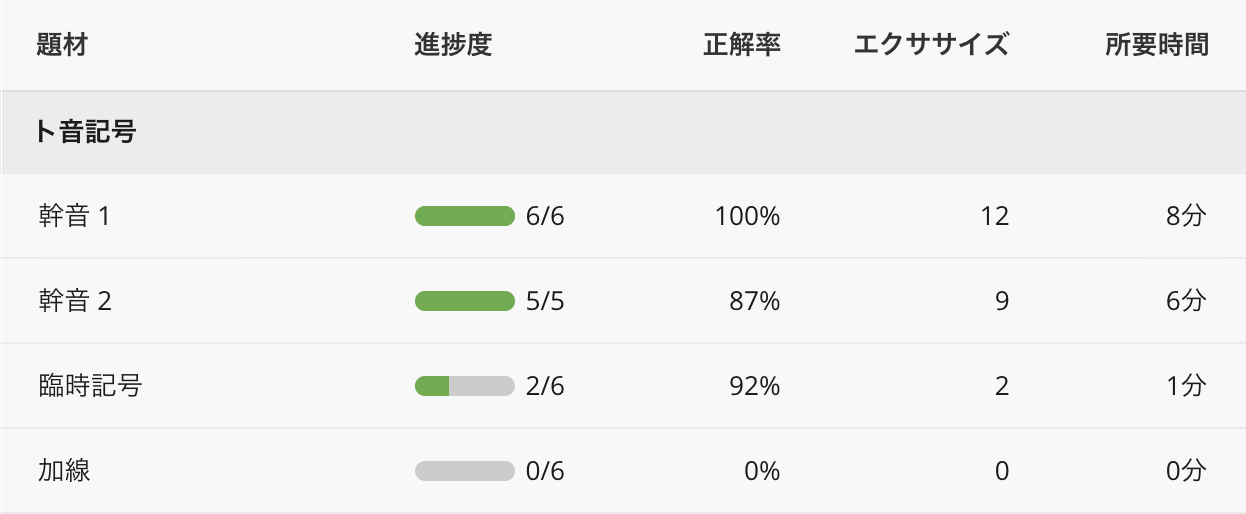
Task: Open the 幹音 1 topic
Action: [75, 216]
